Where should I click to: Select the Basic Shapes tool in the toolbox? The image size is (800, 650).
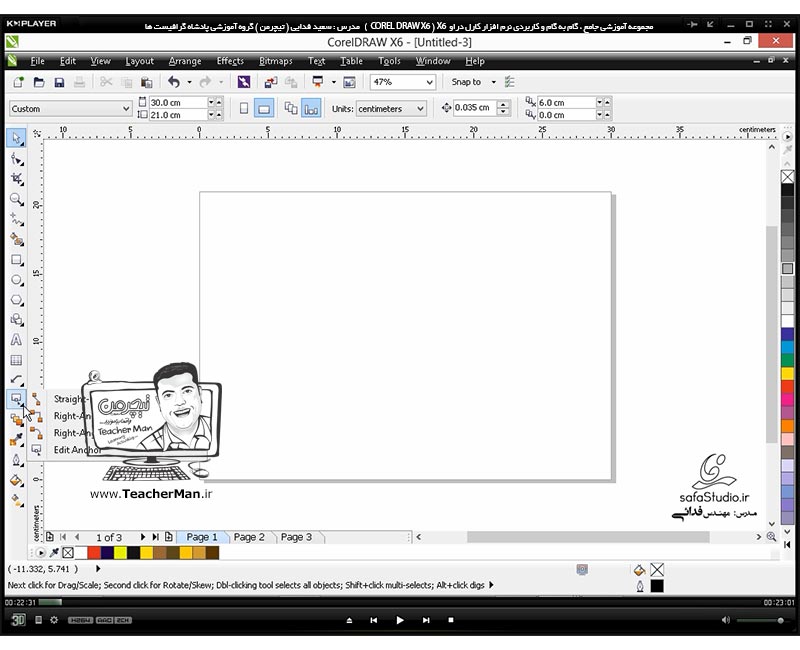click(17, 320)
